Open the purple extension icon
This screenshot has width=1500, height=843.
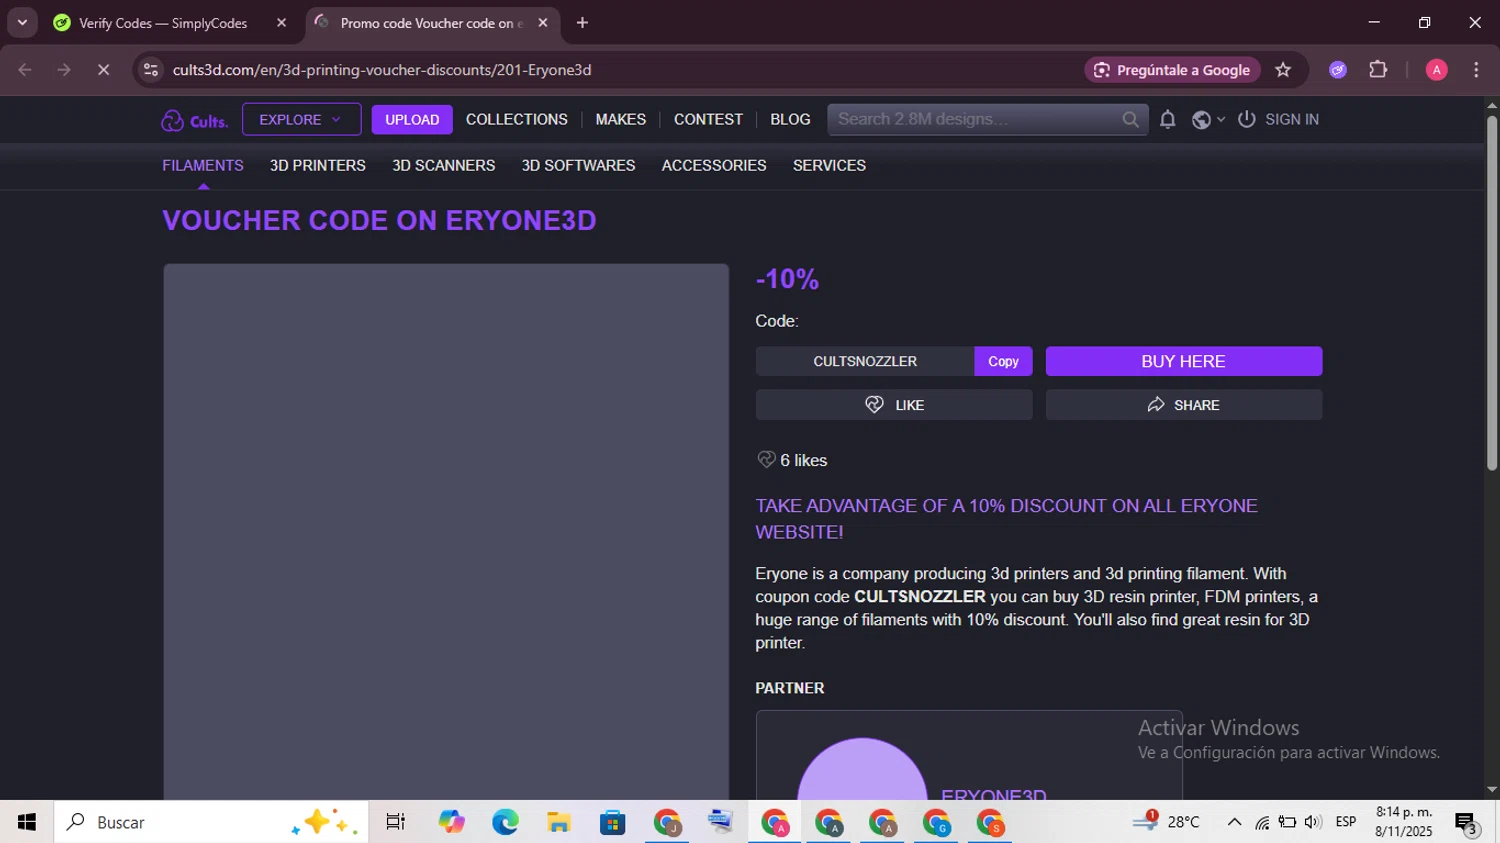(x=1338, y=70)
